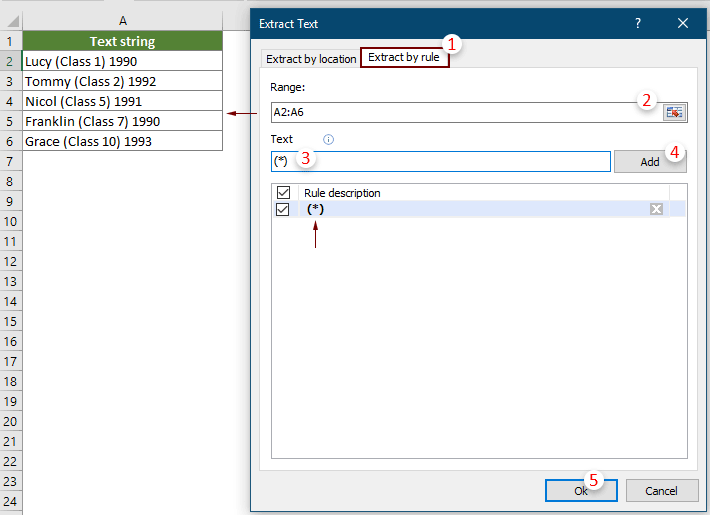The width and height of the screenshot is (710, 515).
Task: Switch to Extract by location tab
Action: pyautogui.click(x=311, y=59)
